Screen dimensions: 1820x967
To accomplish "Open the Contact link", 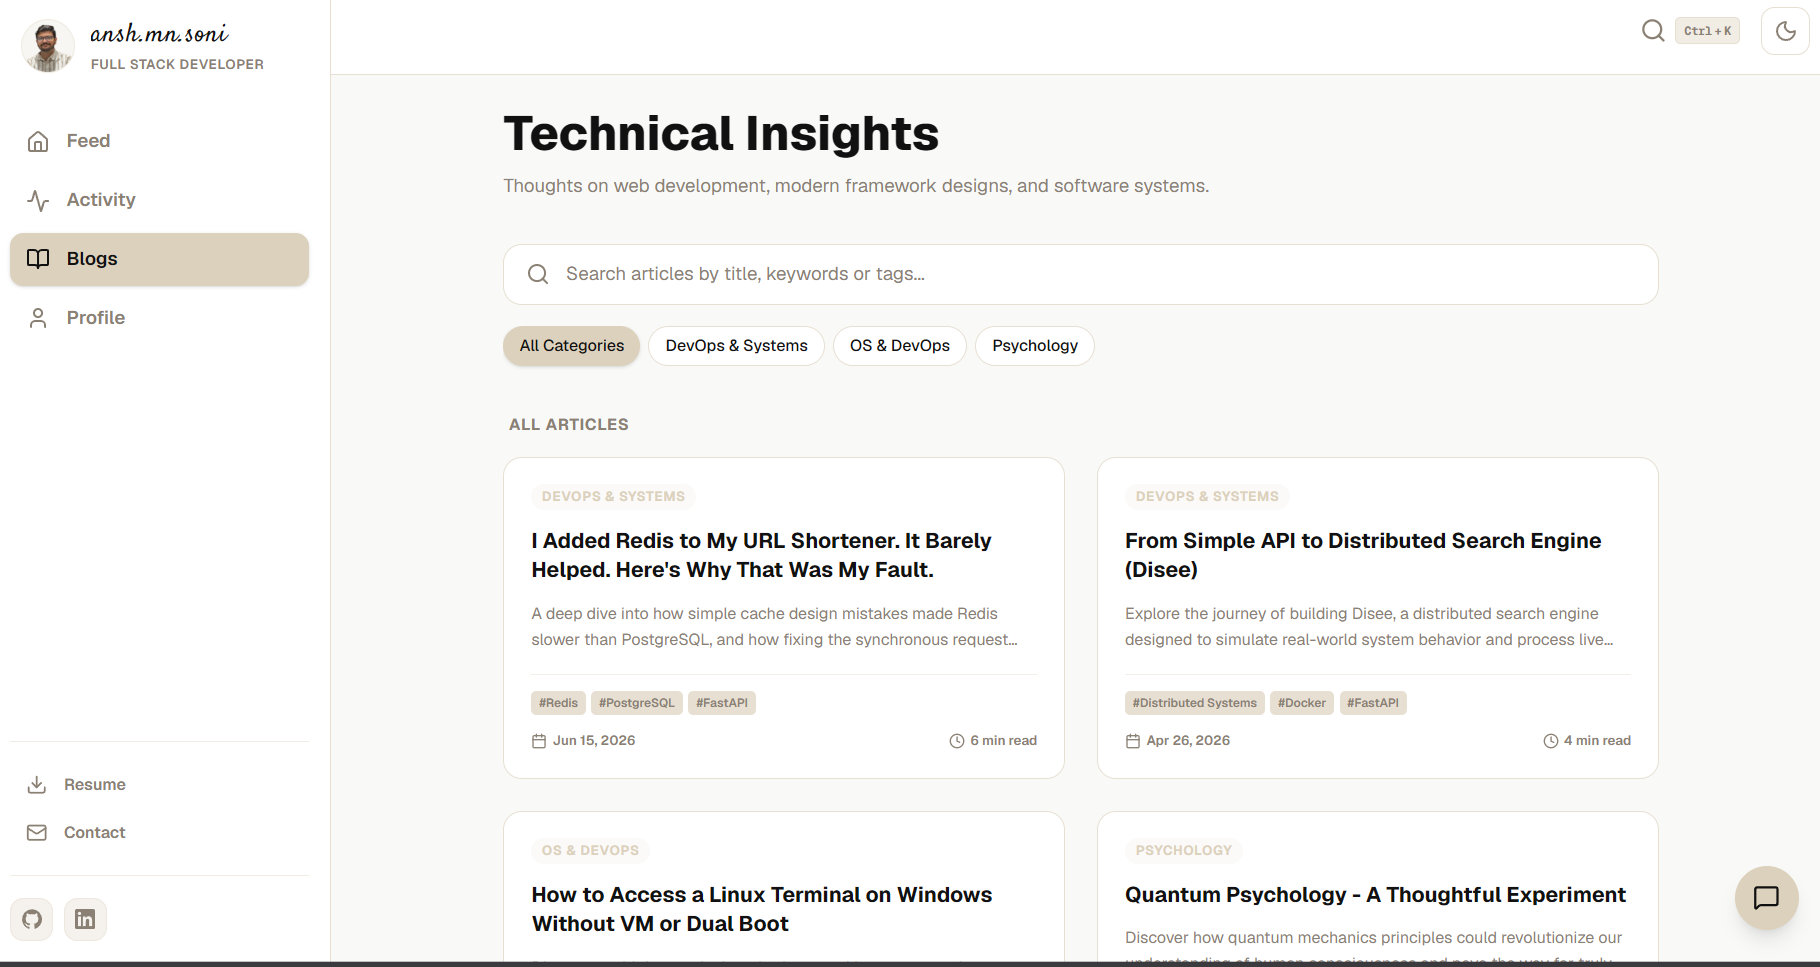I will 159,833.
